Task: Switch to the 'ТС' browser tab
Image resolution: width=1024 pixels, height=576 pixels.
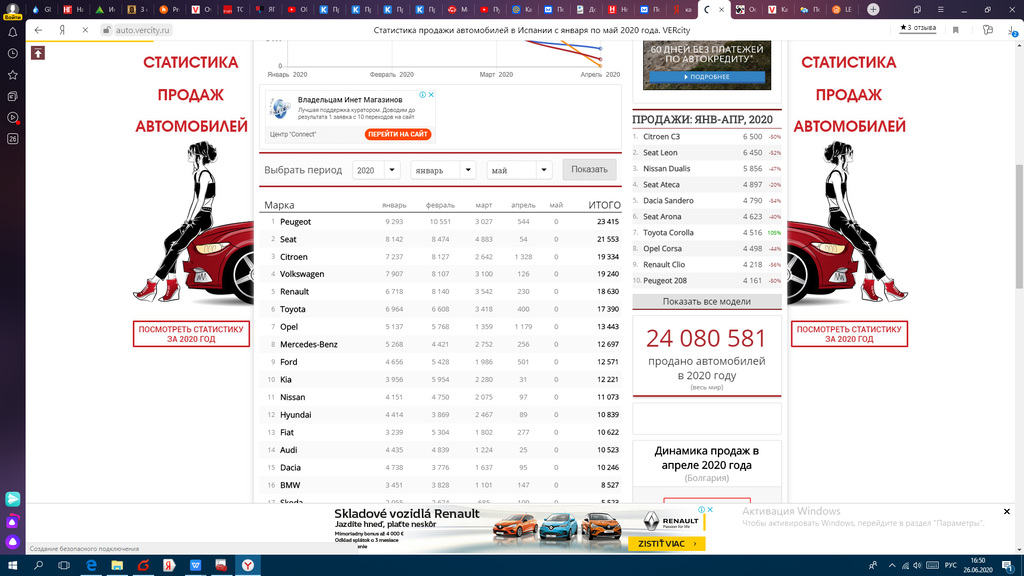Action: click(234, 10)
